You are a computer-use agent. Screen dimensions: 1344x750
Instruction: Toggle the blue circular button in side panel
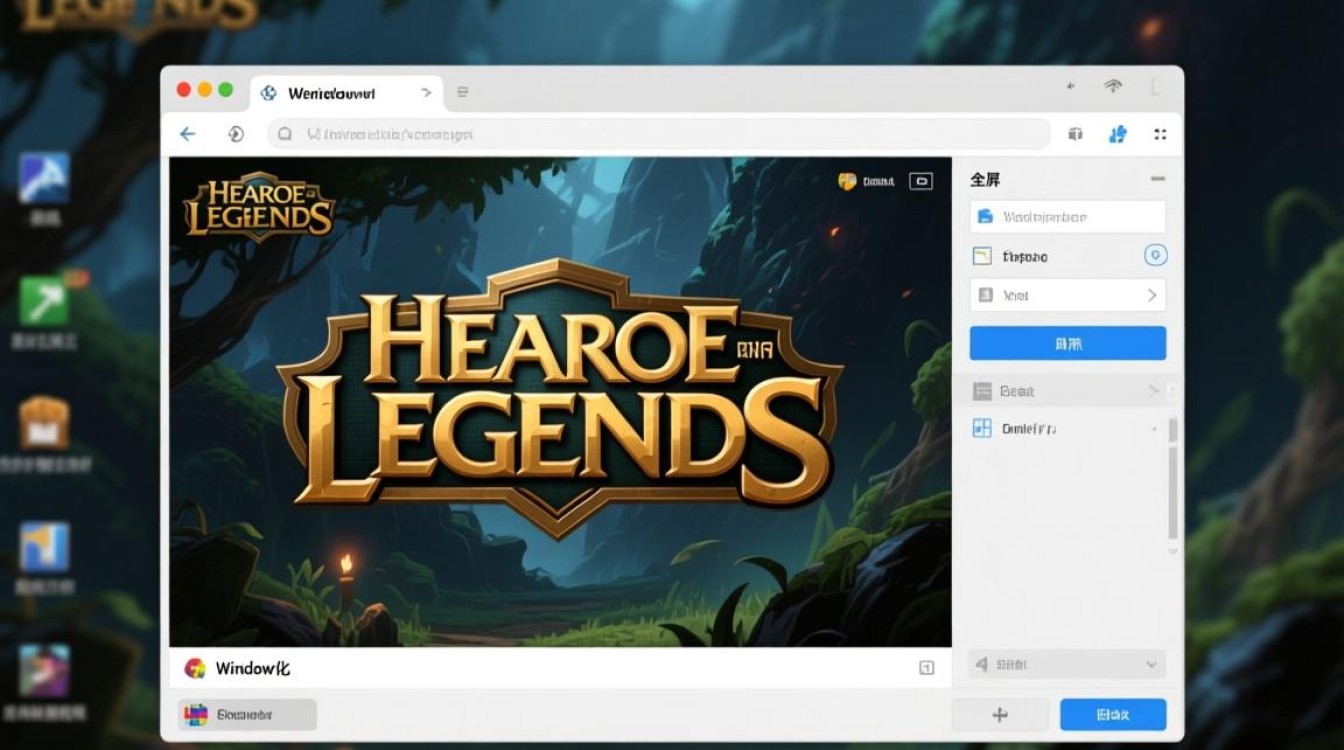click(x=1155, y=256)
